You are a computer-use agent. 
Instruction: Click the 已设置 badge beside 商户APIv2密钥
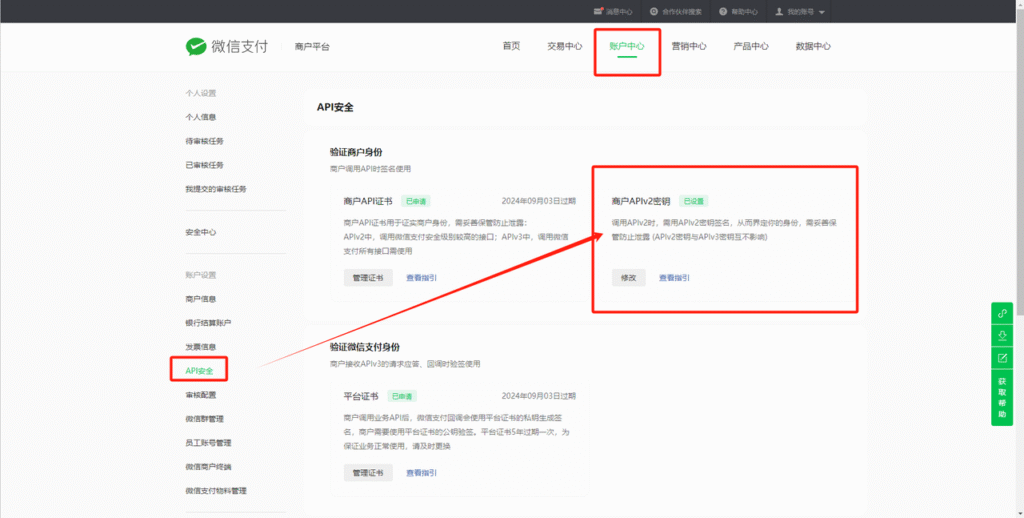pyautogui.click(x=694, y=201)
